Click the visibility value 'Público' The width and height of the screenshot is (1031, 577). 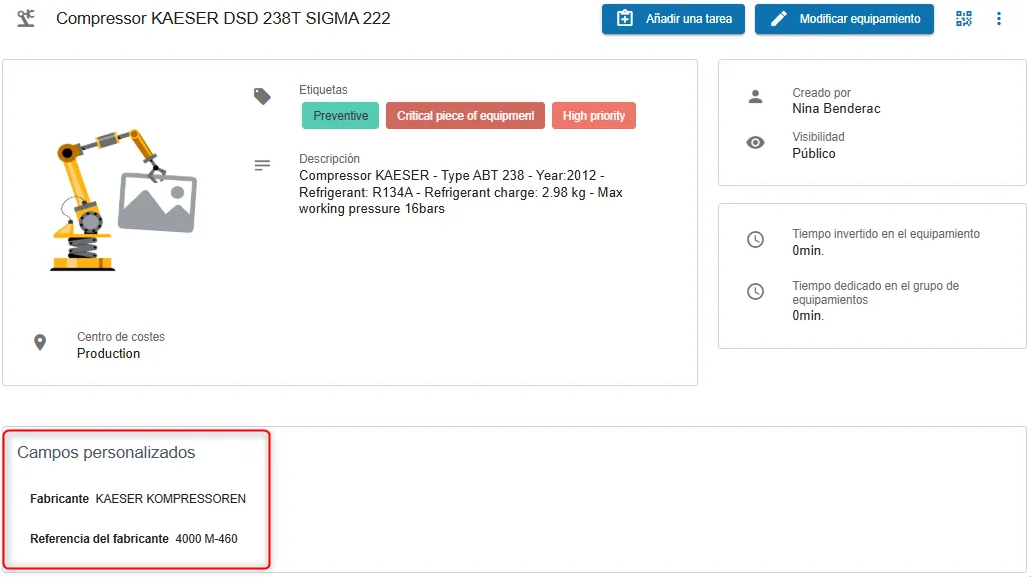tap(813, 153)
